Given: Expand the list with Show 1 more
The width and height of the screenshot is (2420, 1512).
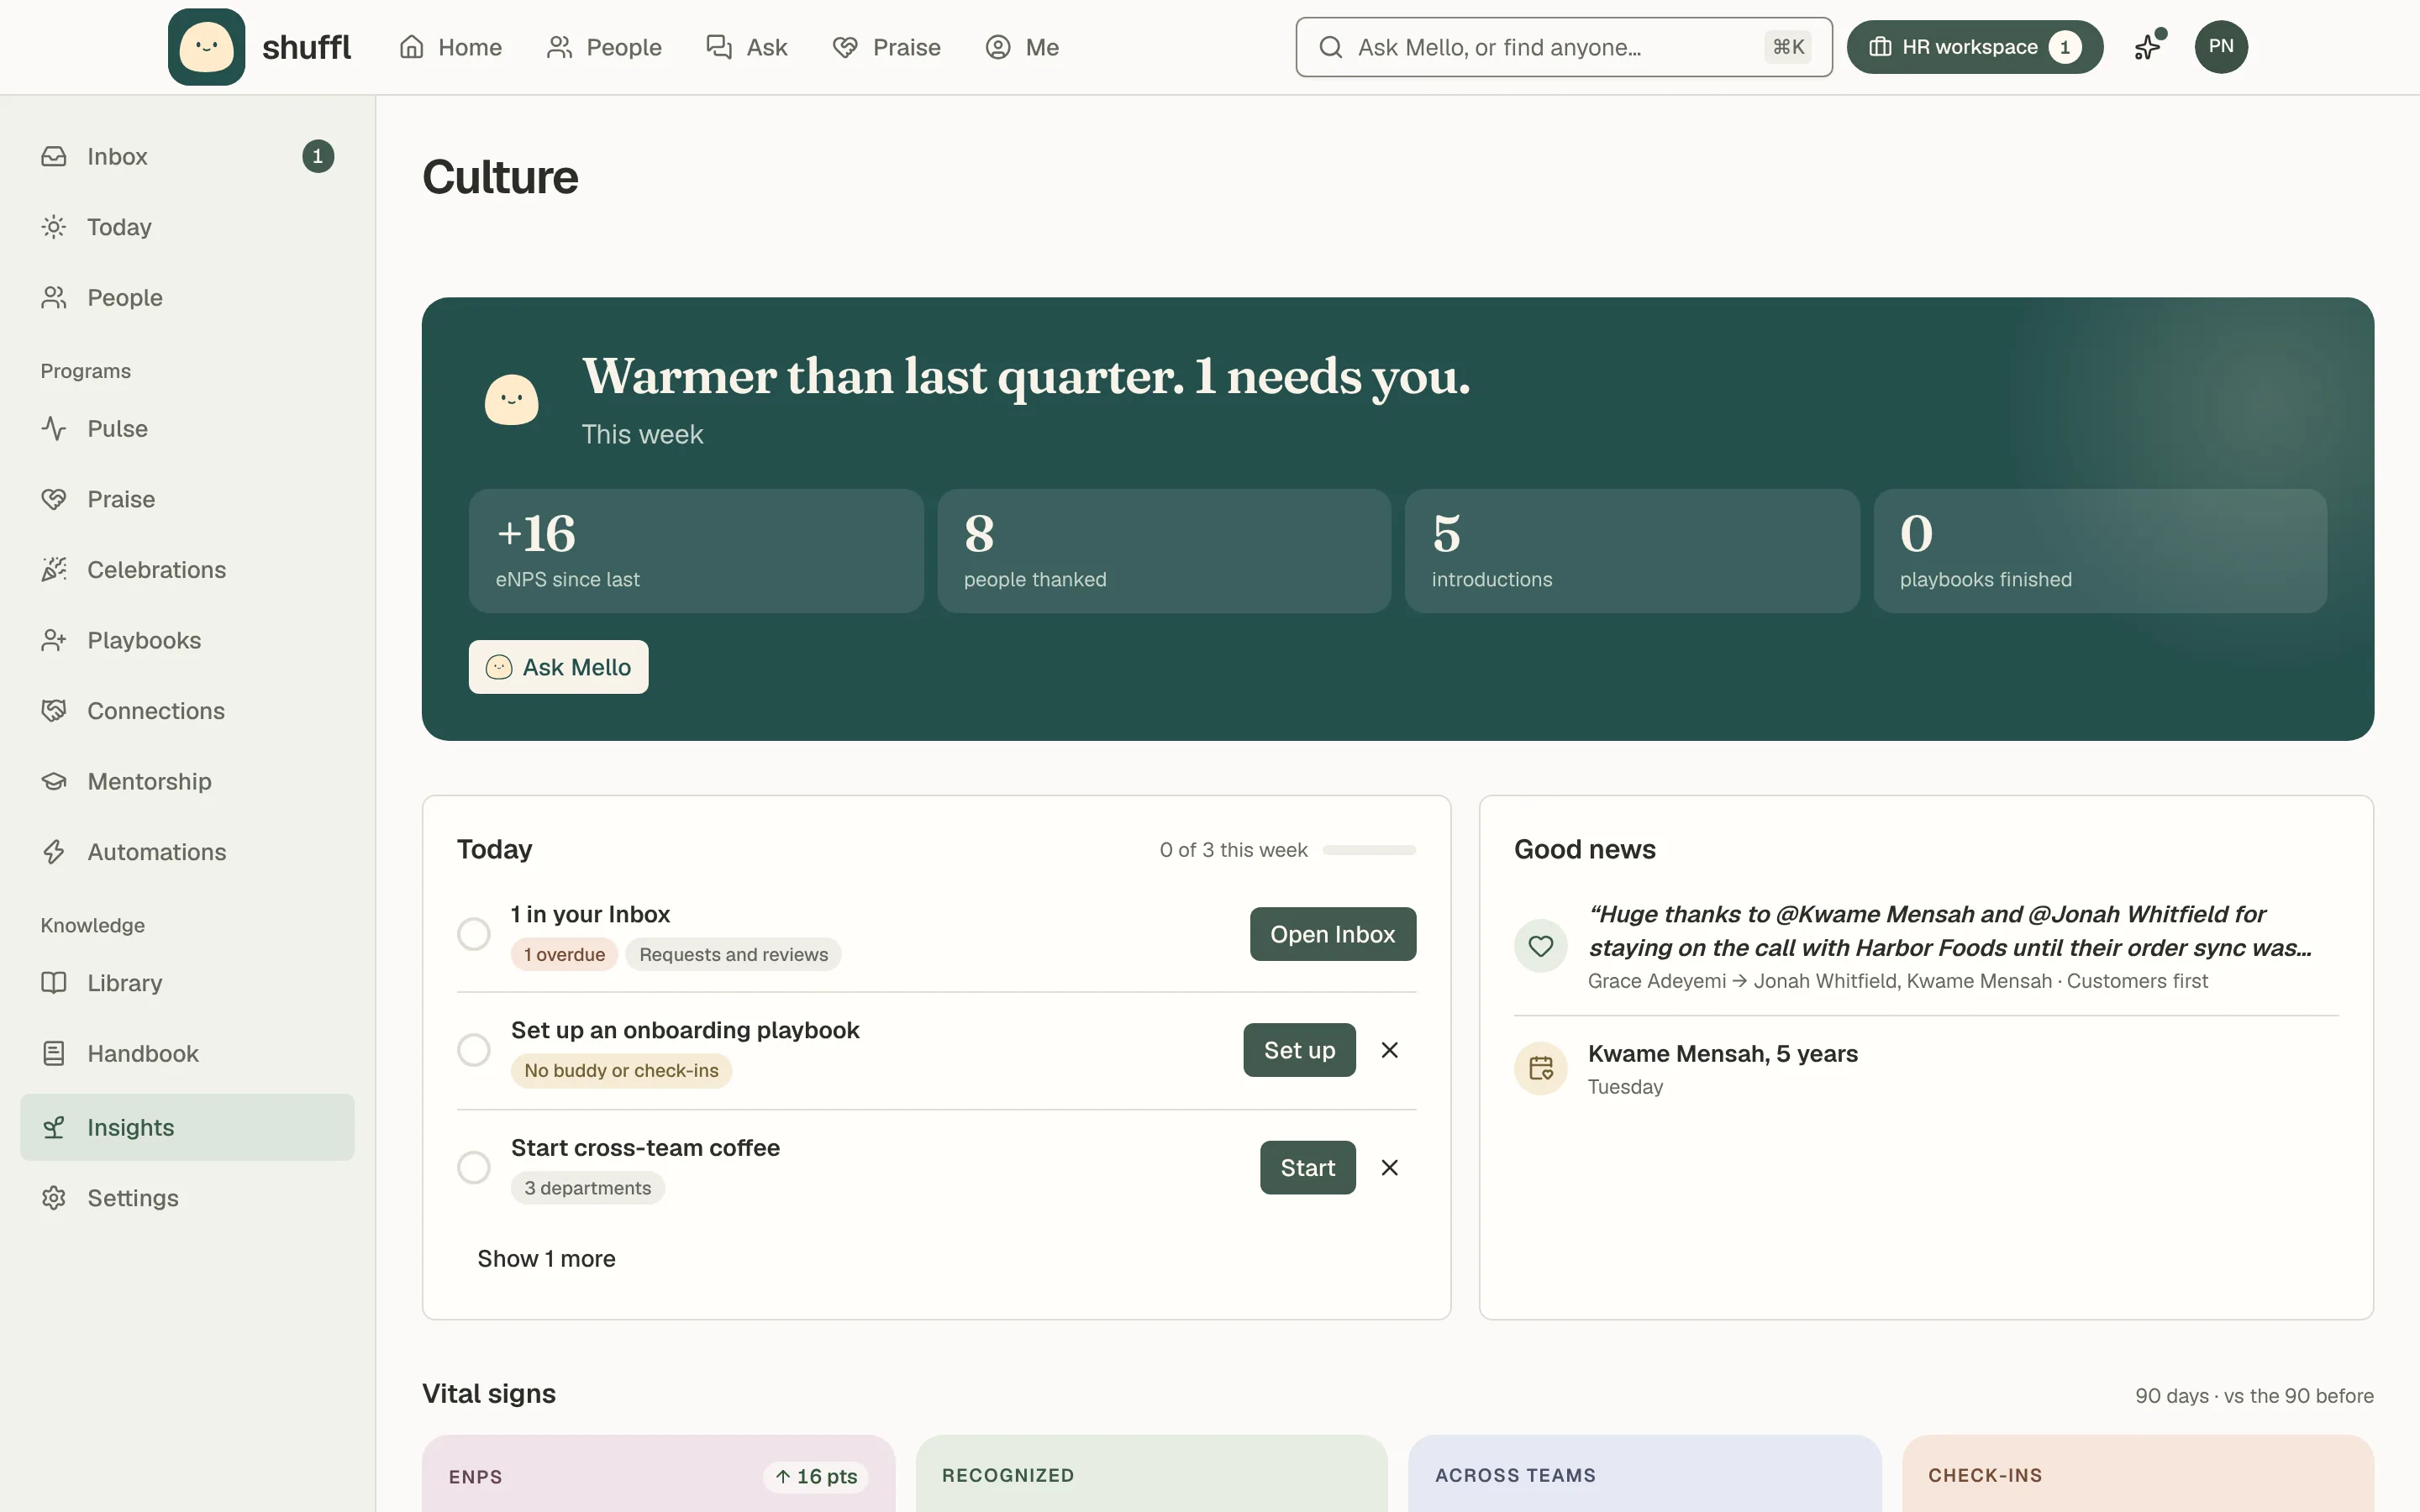Looking at the screenshot, I should coord(546,1259).
